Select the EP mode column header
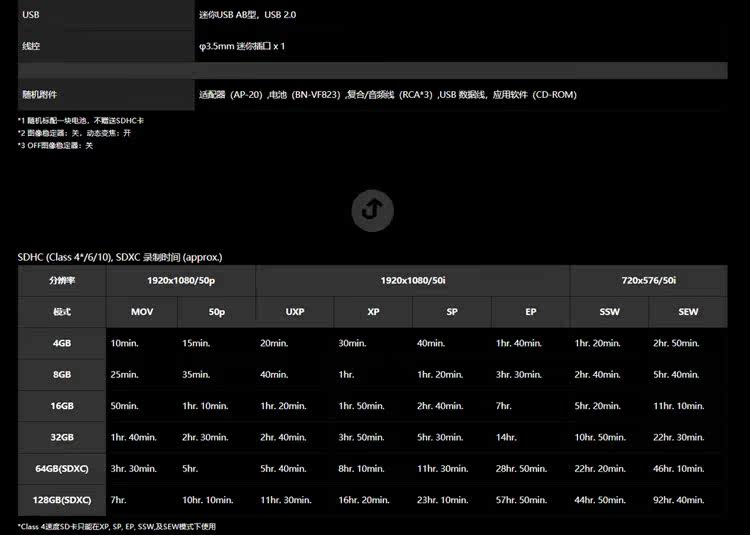Image resolution: width=750 pixels, height=535 pixels. [530, 312]
